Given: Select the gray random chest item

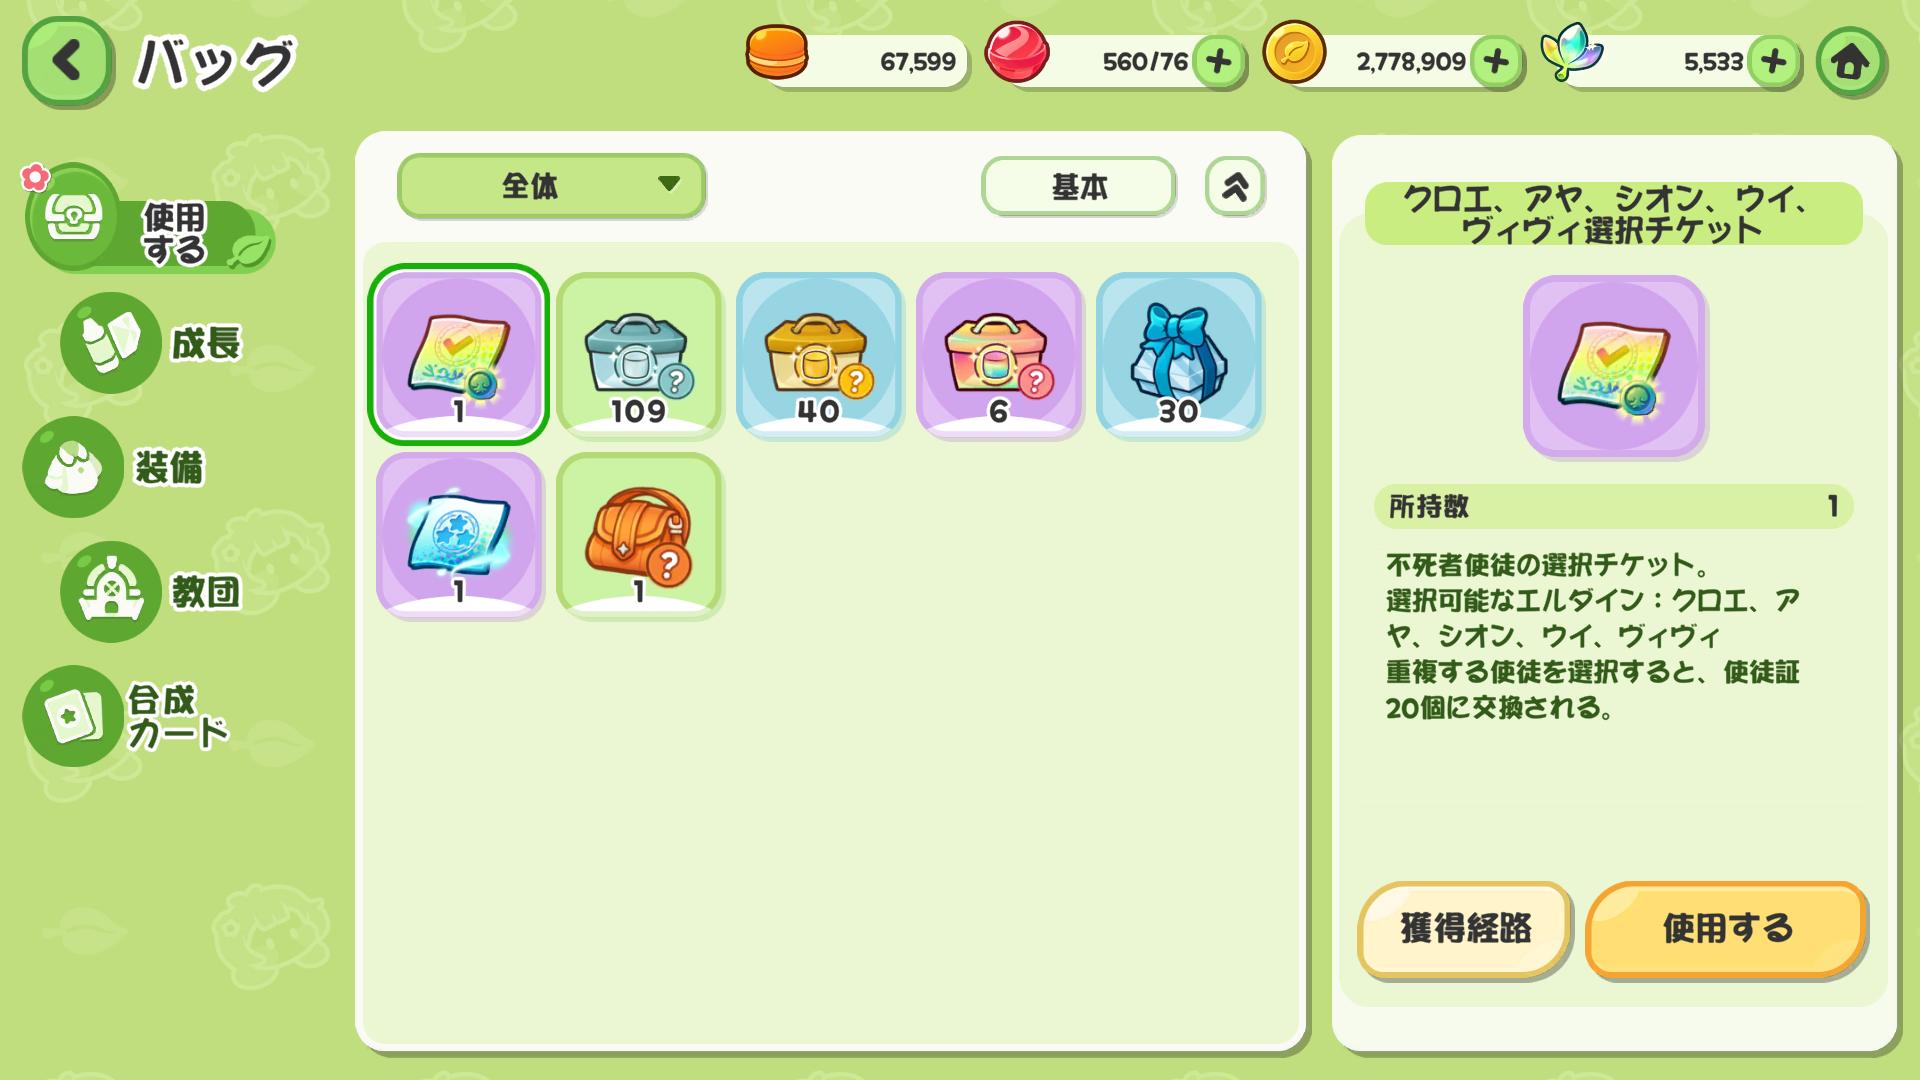Looking at the screenshot, I should click(639, 354).
